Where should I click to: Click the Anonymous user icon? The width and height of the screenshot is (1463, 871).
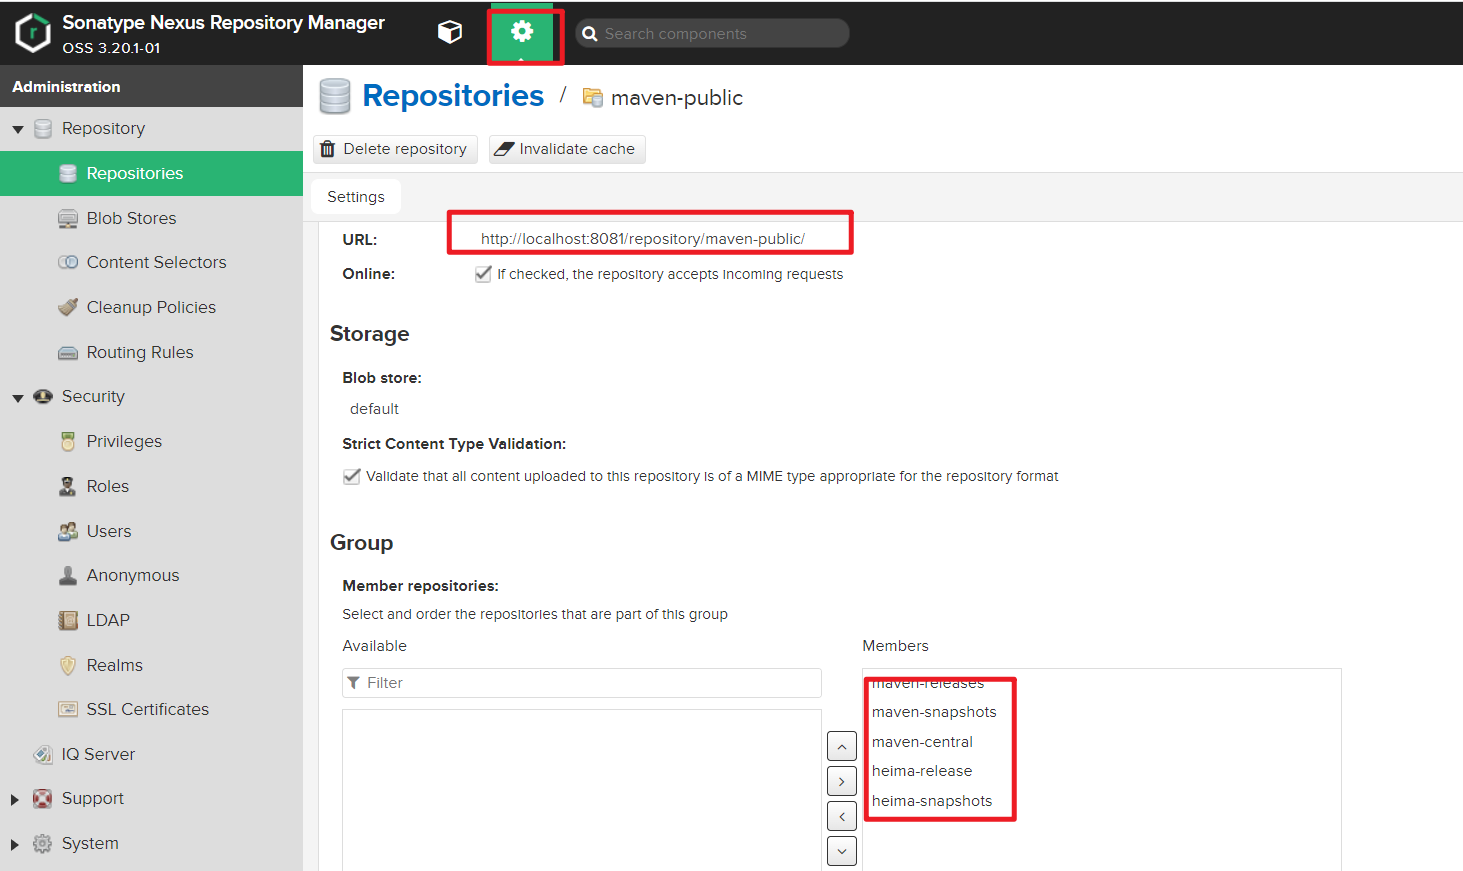coord(68,575)
